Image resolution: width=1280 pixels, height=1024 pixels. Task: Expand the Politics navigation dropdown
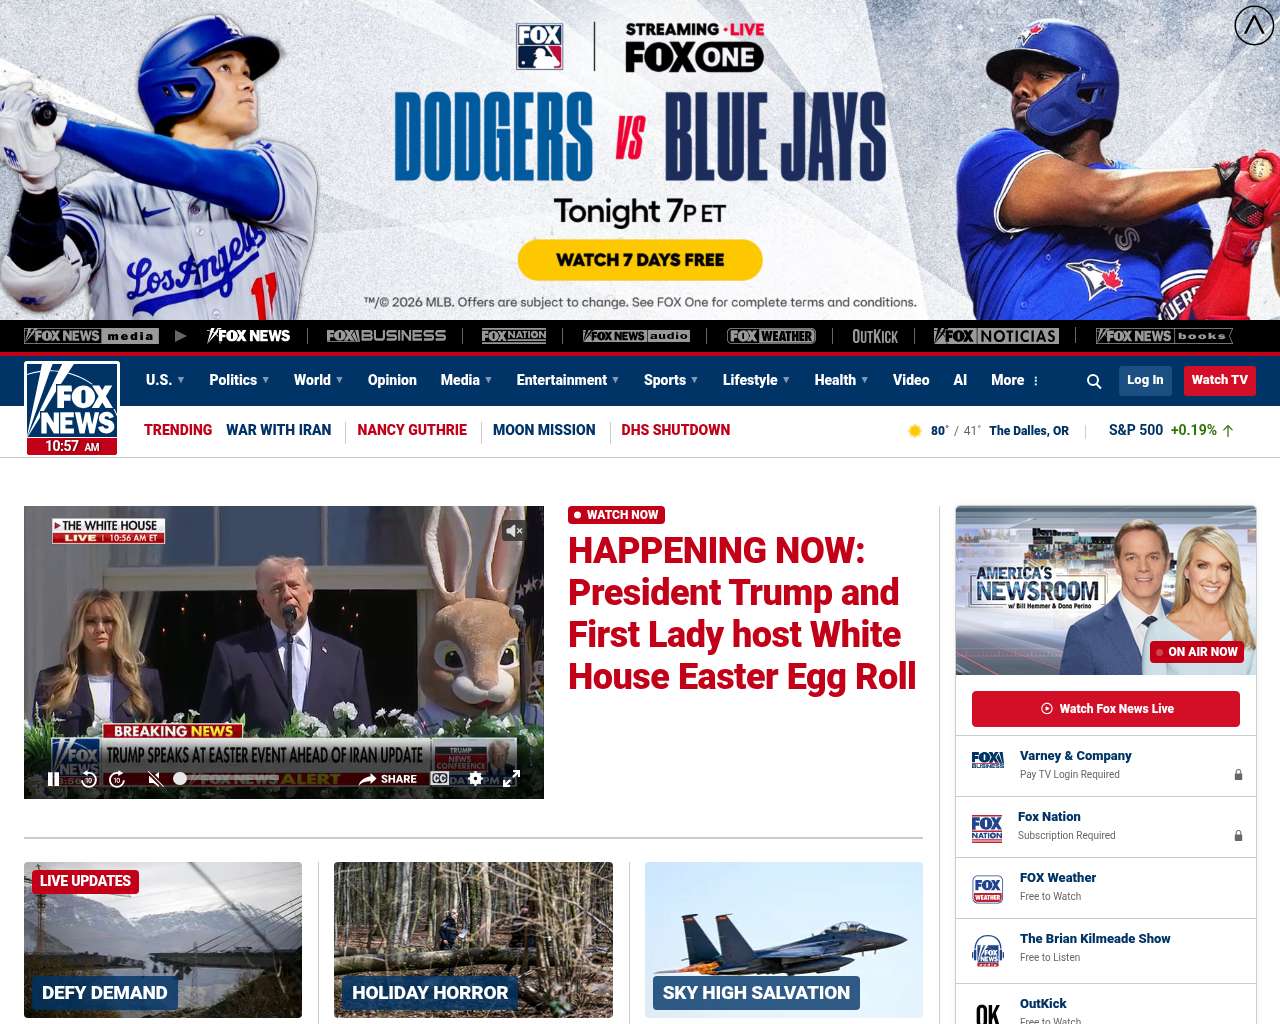click(x=239, y=380)
